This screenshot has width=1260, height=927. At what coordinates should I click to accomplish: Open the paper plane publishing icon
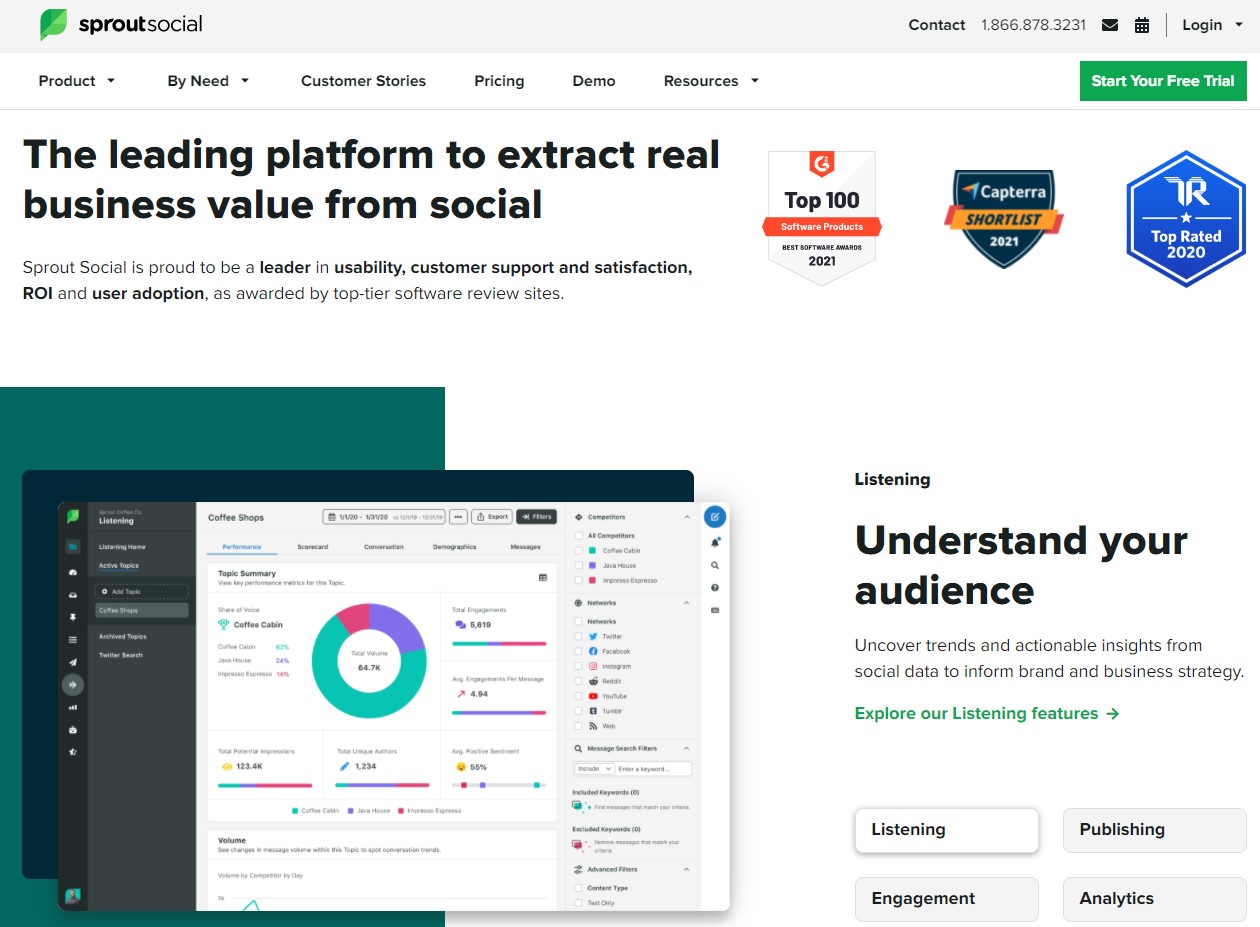[x=72, y=662]
